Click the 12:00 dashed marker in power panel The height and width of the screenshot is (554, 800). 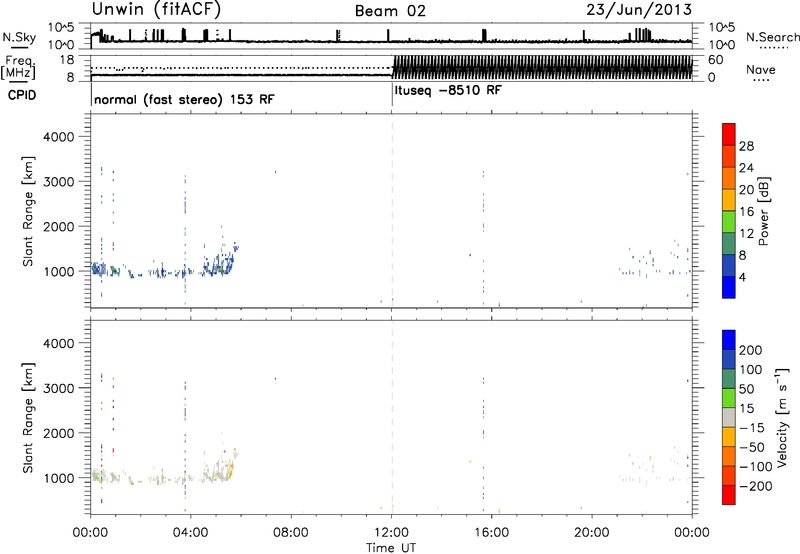pos(392,211)
